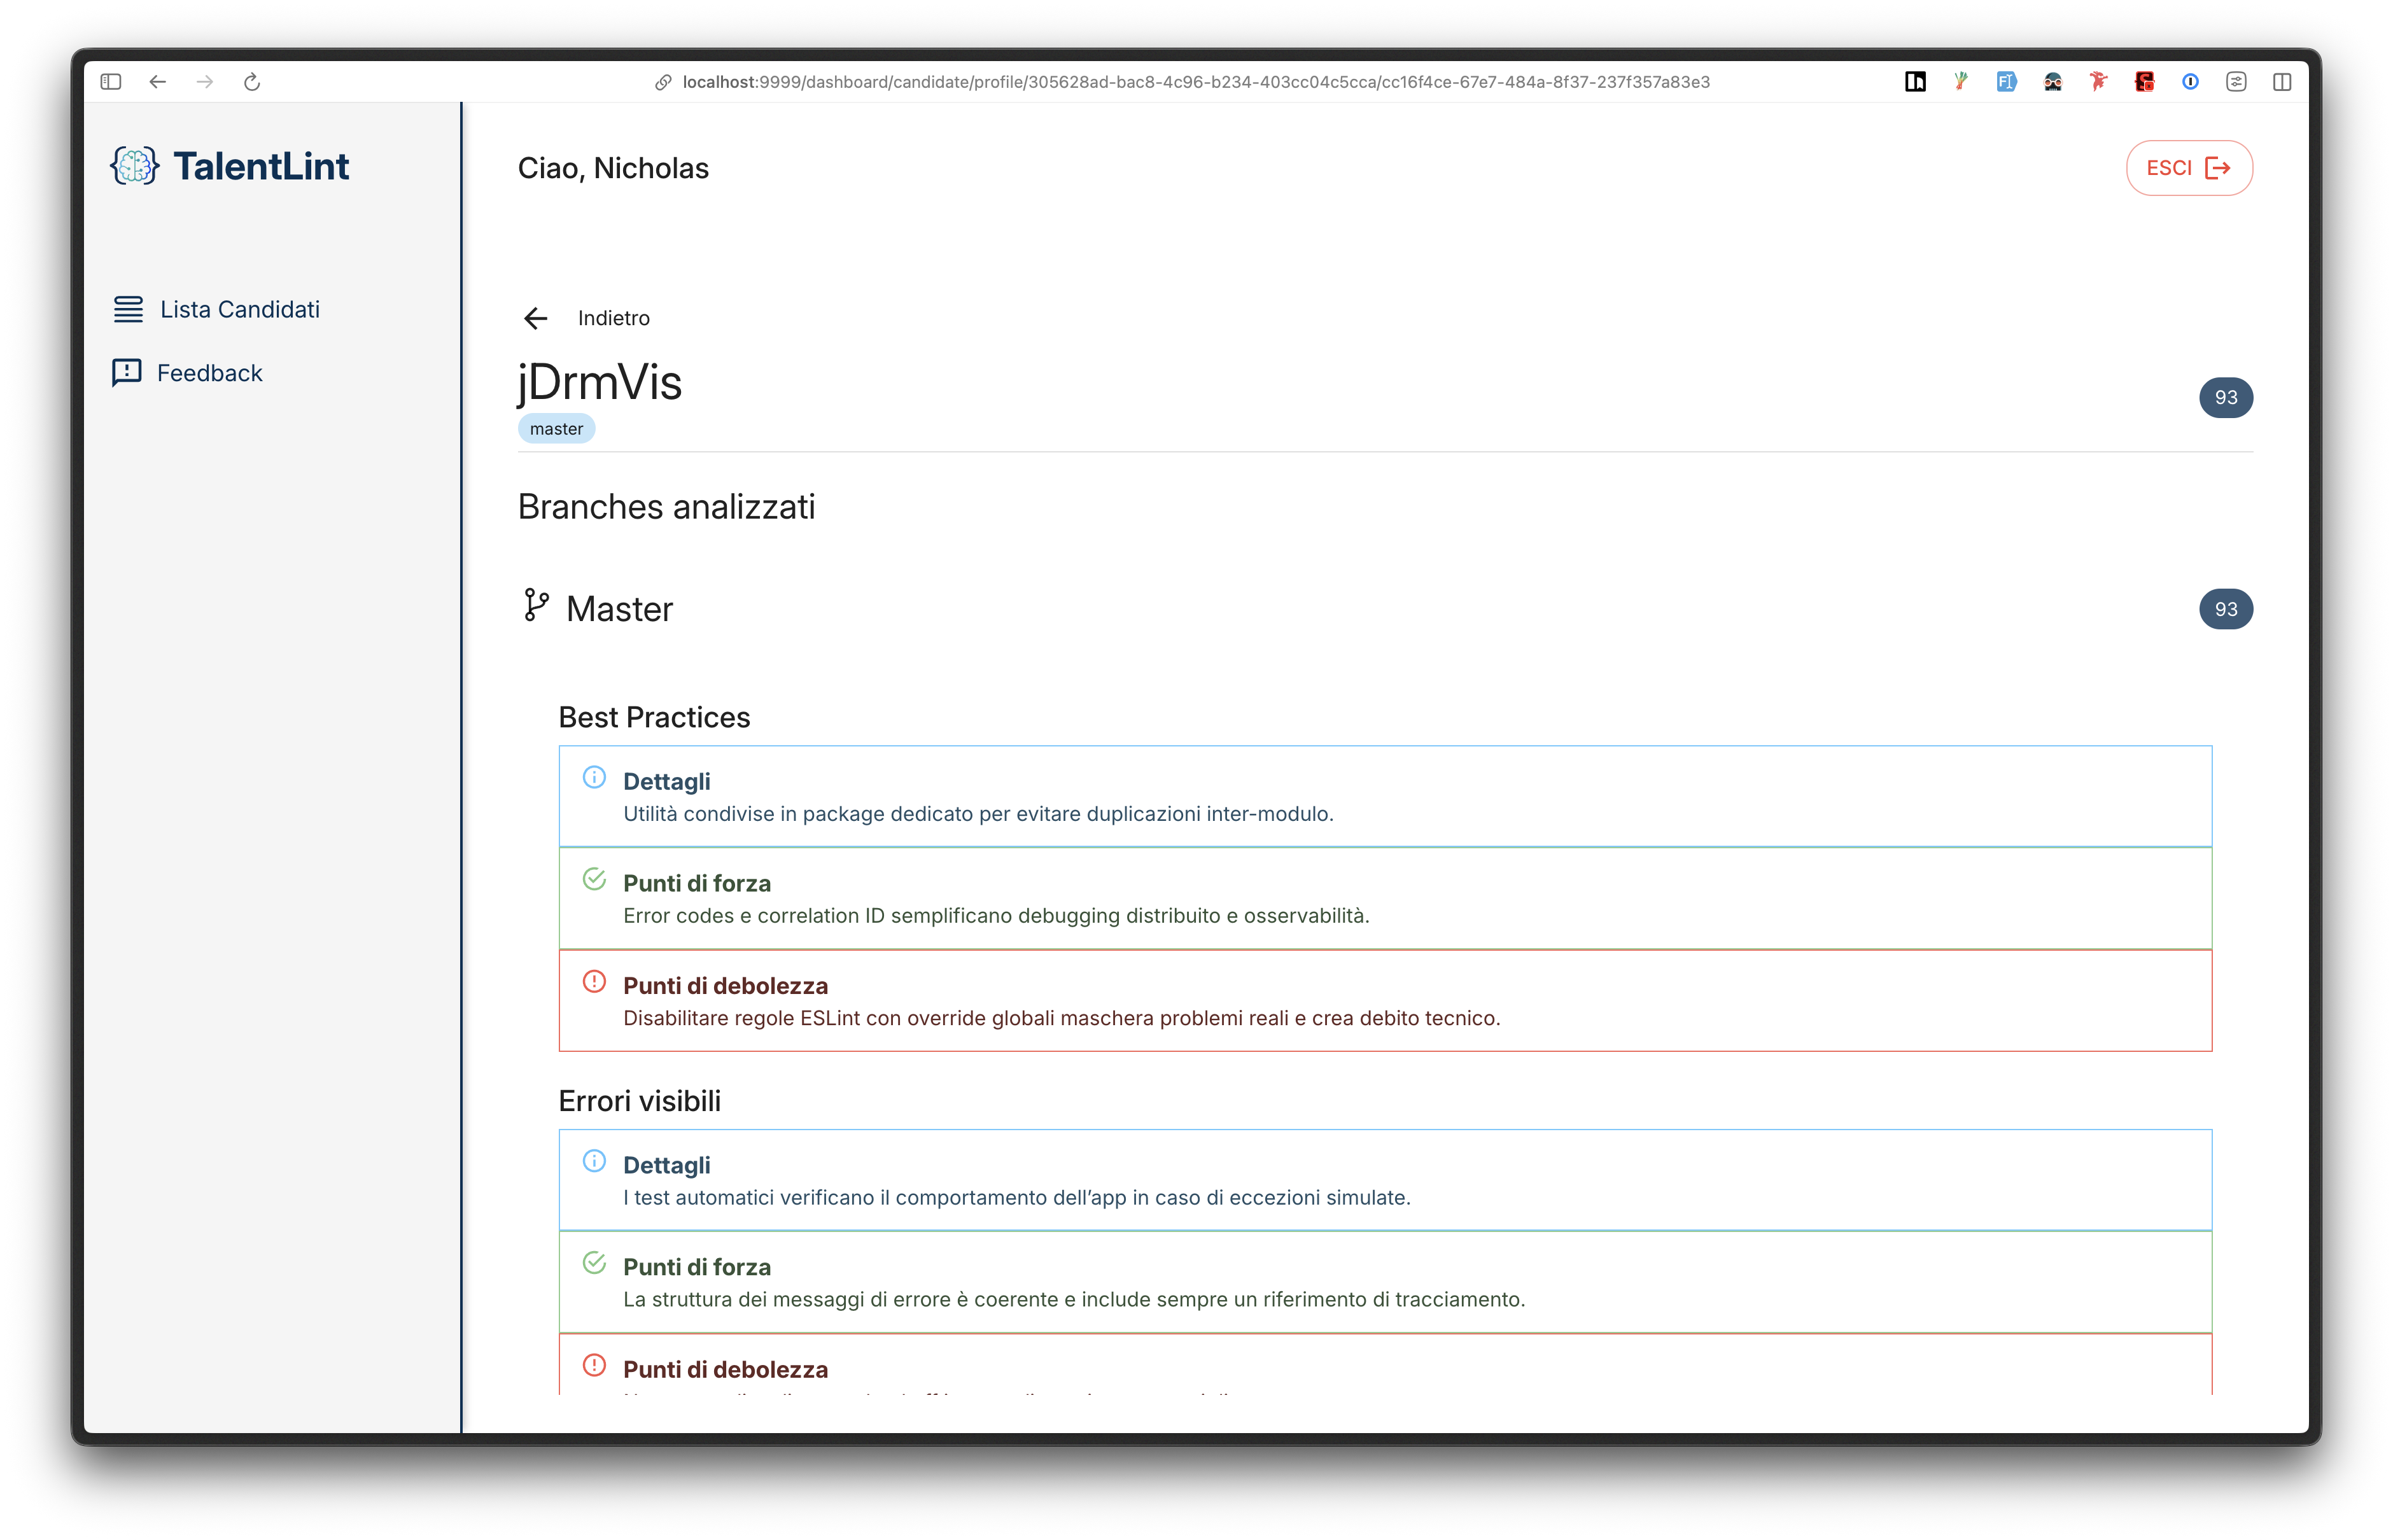
Task: Toggle split view in the browser toolbar
Action: (x=2283, y=82)
